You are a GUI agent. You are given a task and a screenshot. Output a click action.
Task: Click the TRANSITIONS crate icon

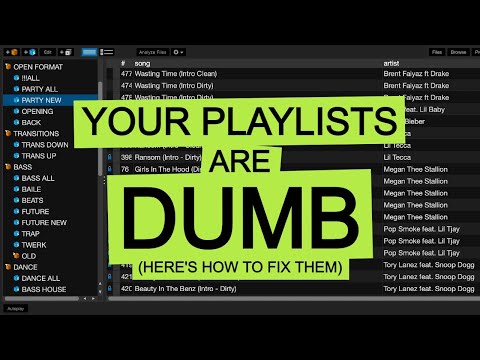pos(8,133)
